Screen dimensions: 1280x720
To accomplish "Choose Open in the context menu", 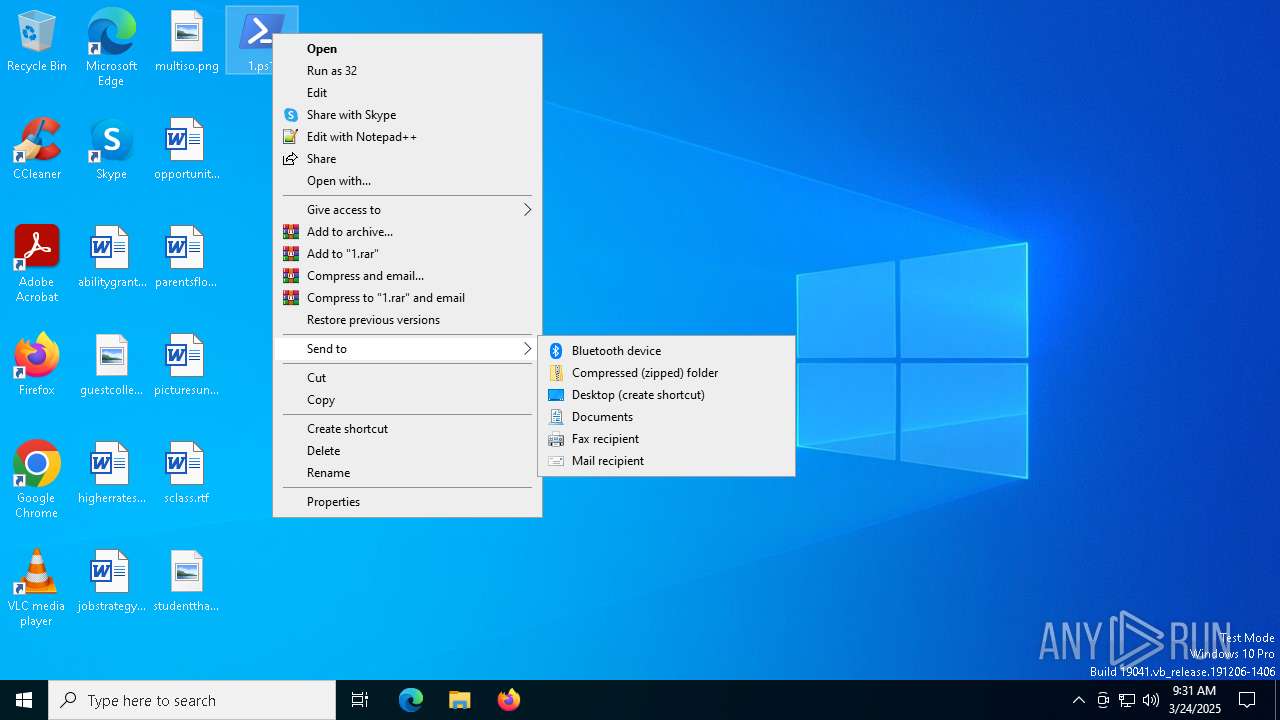I will click(x=408, y=49).
